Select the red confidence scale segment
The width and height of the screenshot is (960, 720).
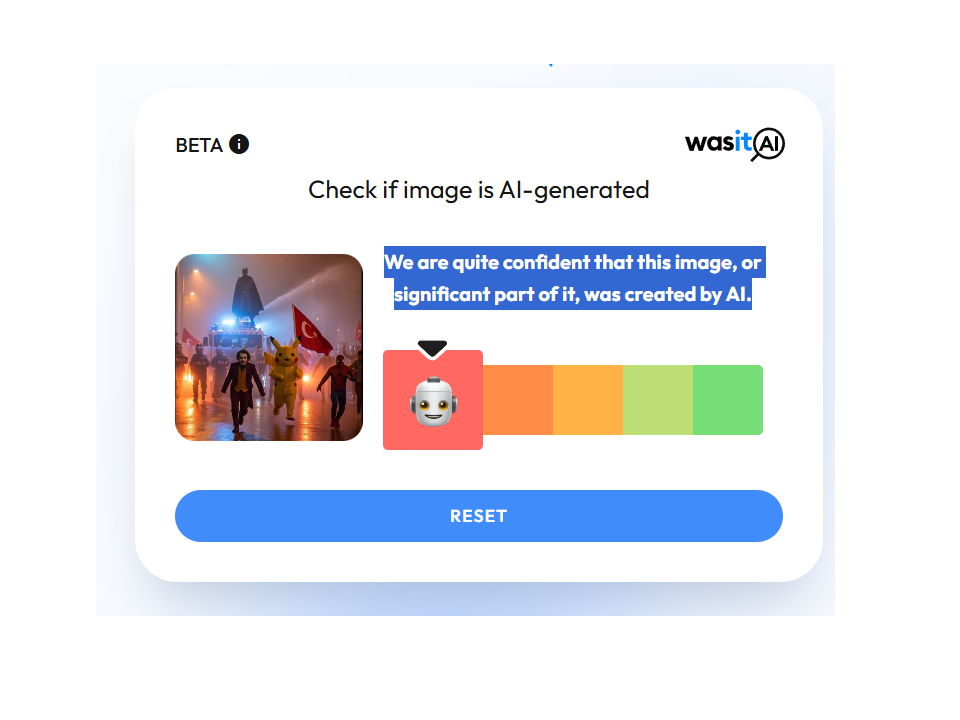(433, 400)
